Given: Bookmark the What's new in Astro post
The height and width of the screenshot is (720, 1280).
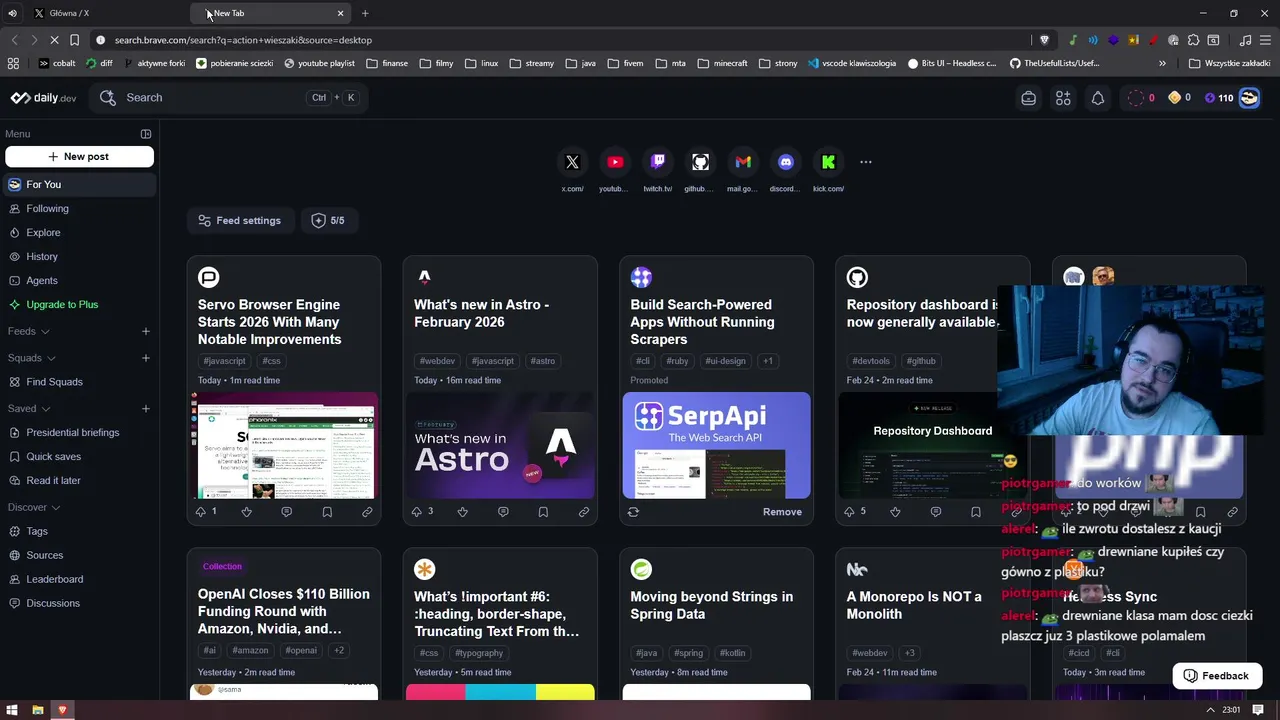Looking at the screenshot, I should [x=543, y=512].
